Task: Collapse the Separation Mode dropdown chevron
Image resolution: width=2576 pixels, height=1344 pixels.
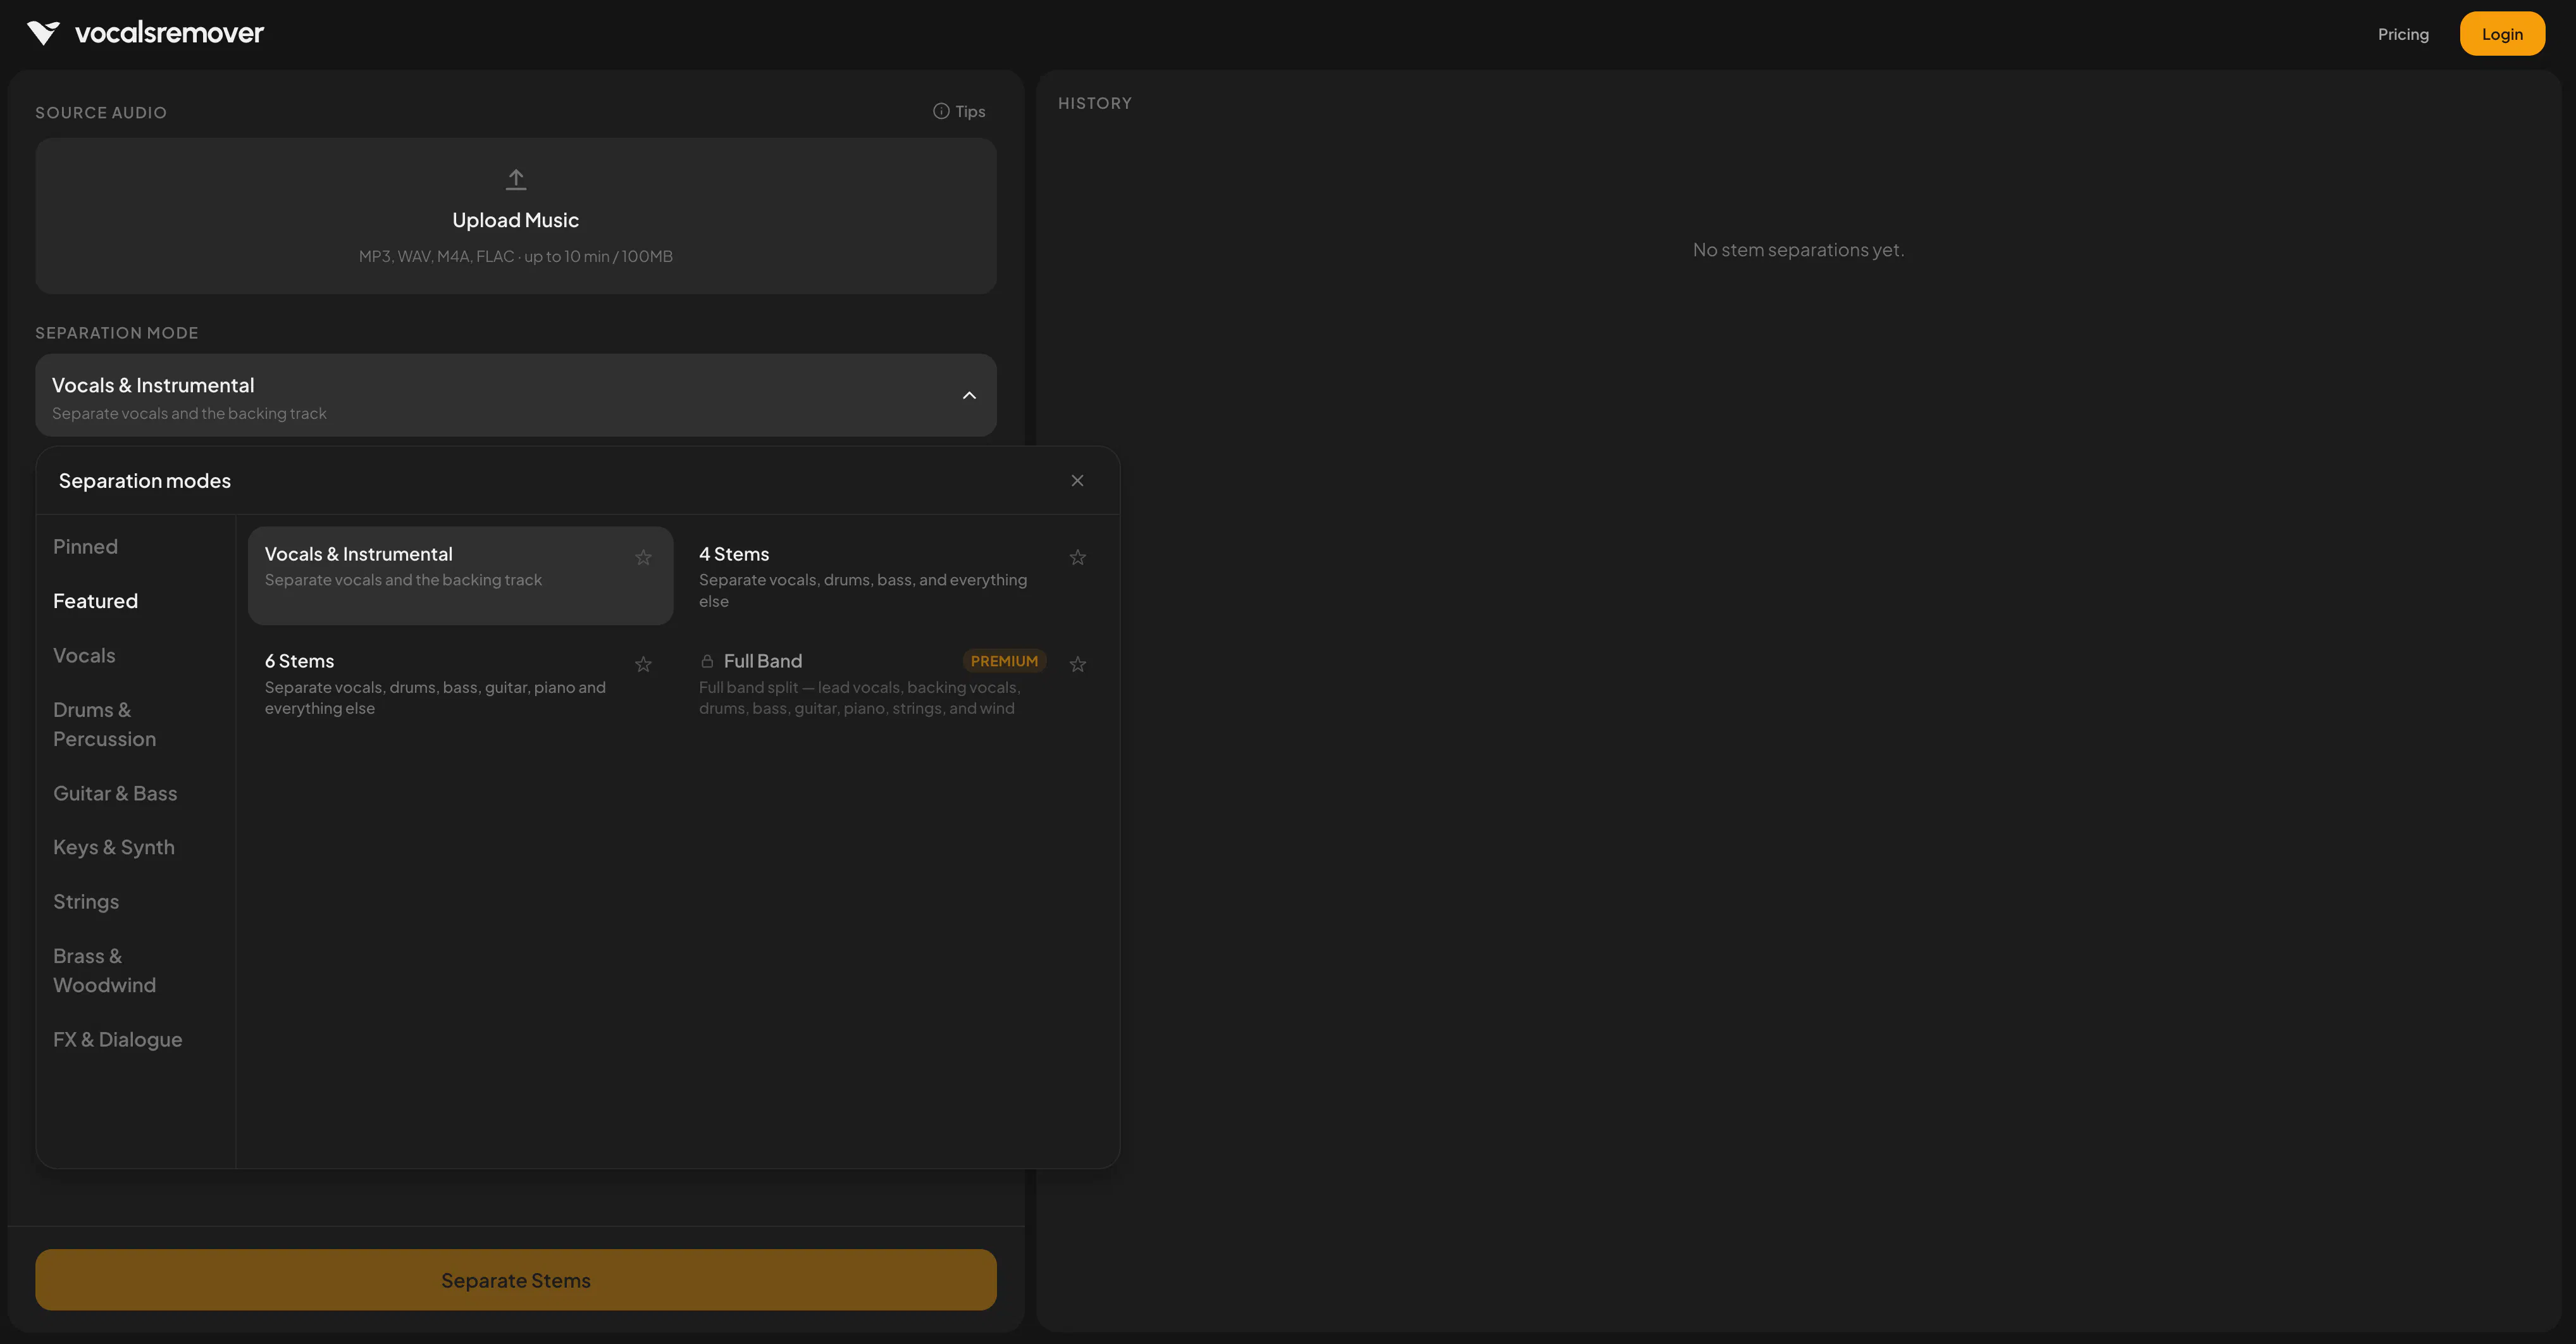Action: point(969,396)
